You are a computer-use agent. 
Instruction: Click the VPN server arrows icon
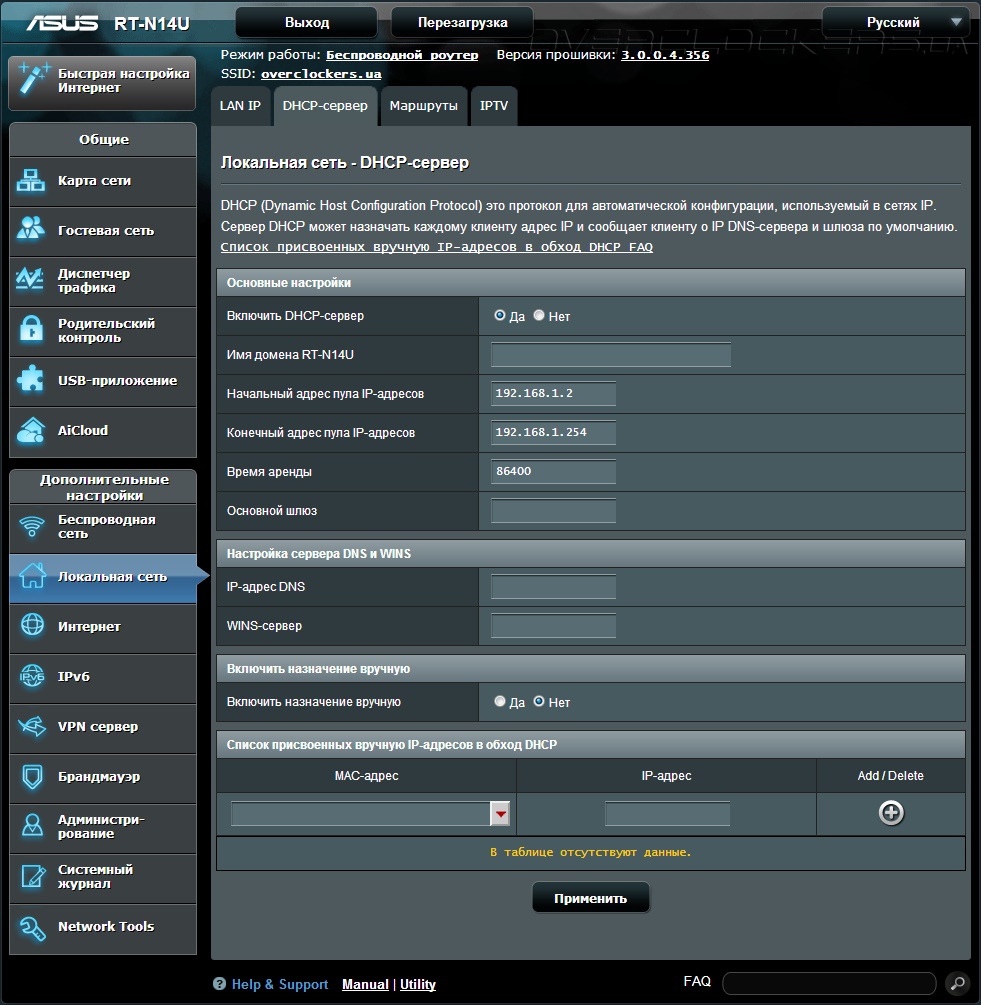tap(32, 726)
